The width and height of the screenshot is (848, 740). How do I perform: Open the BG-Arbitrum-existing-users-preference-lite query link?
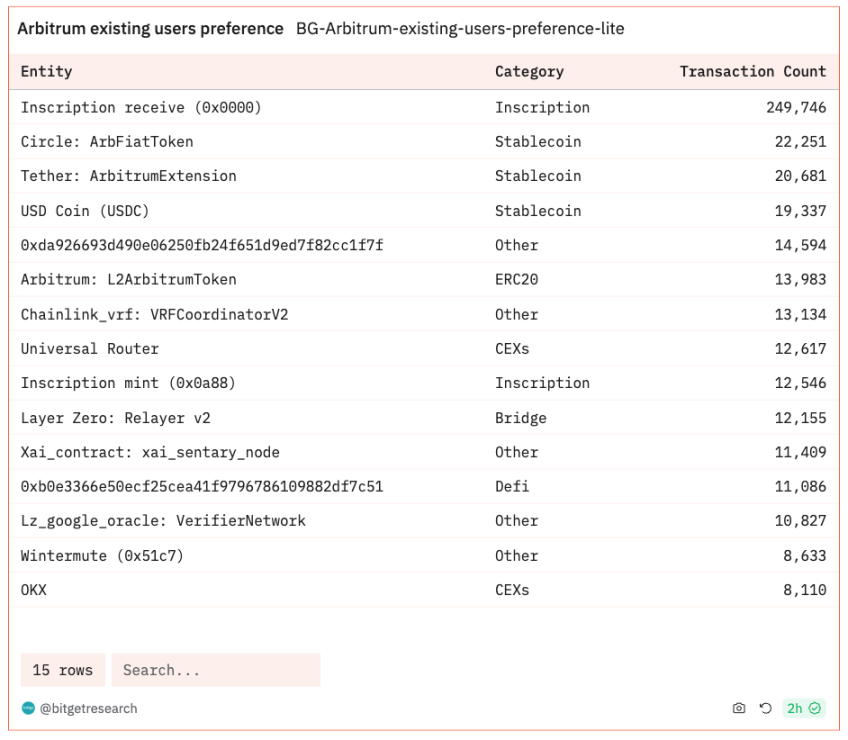click(460, 28)
